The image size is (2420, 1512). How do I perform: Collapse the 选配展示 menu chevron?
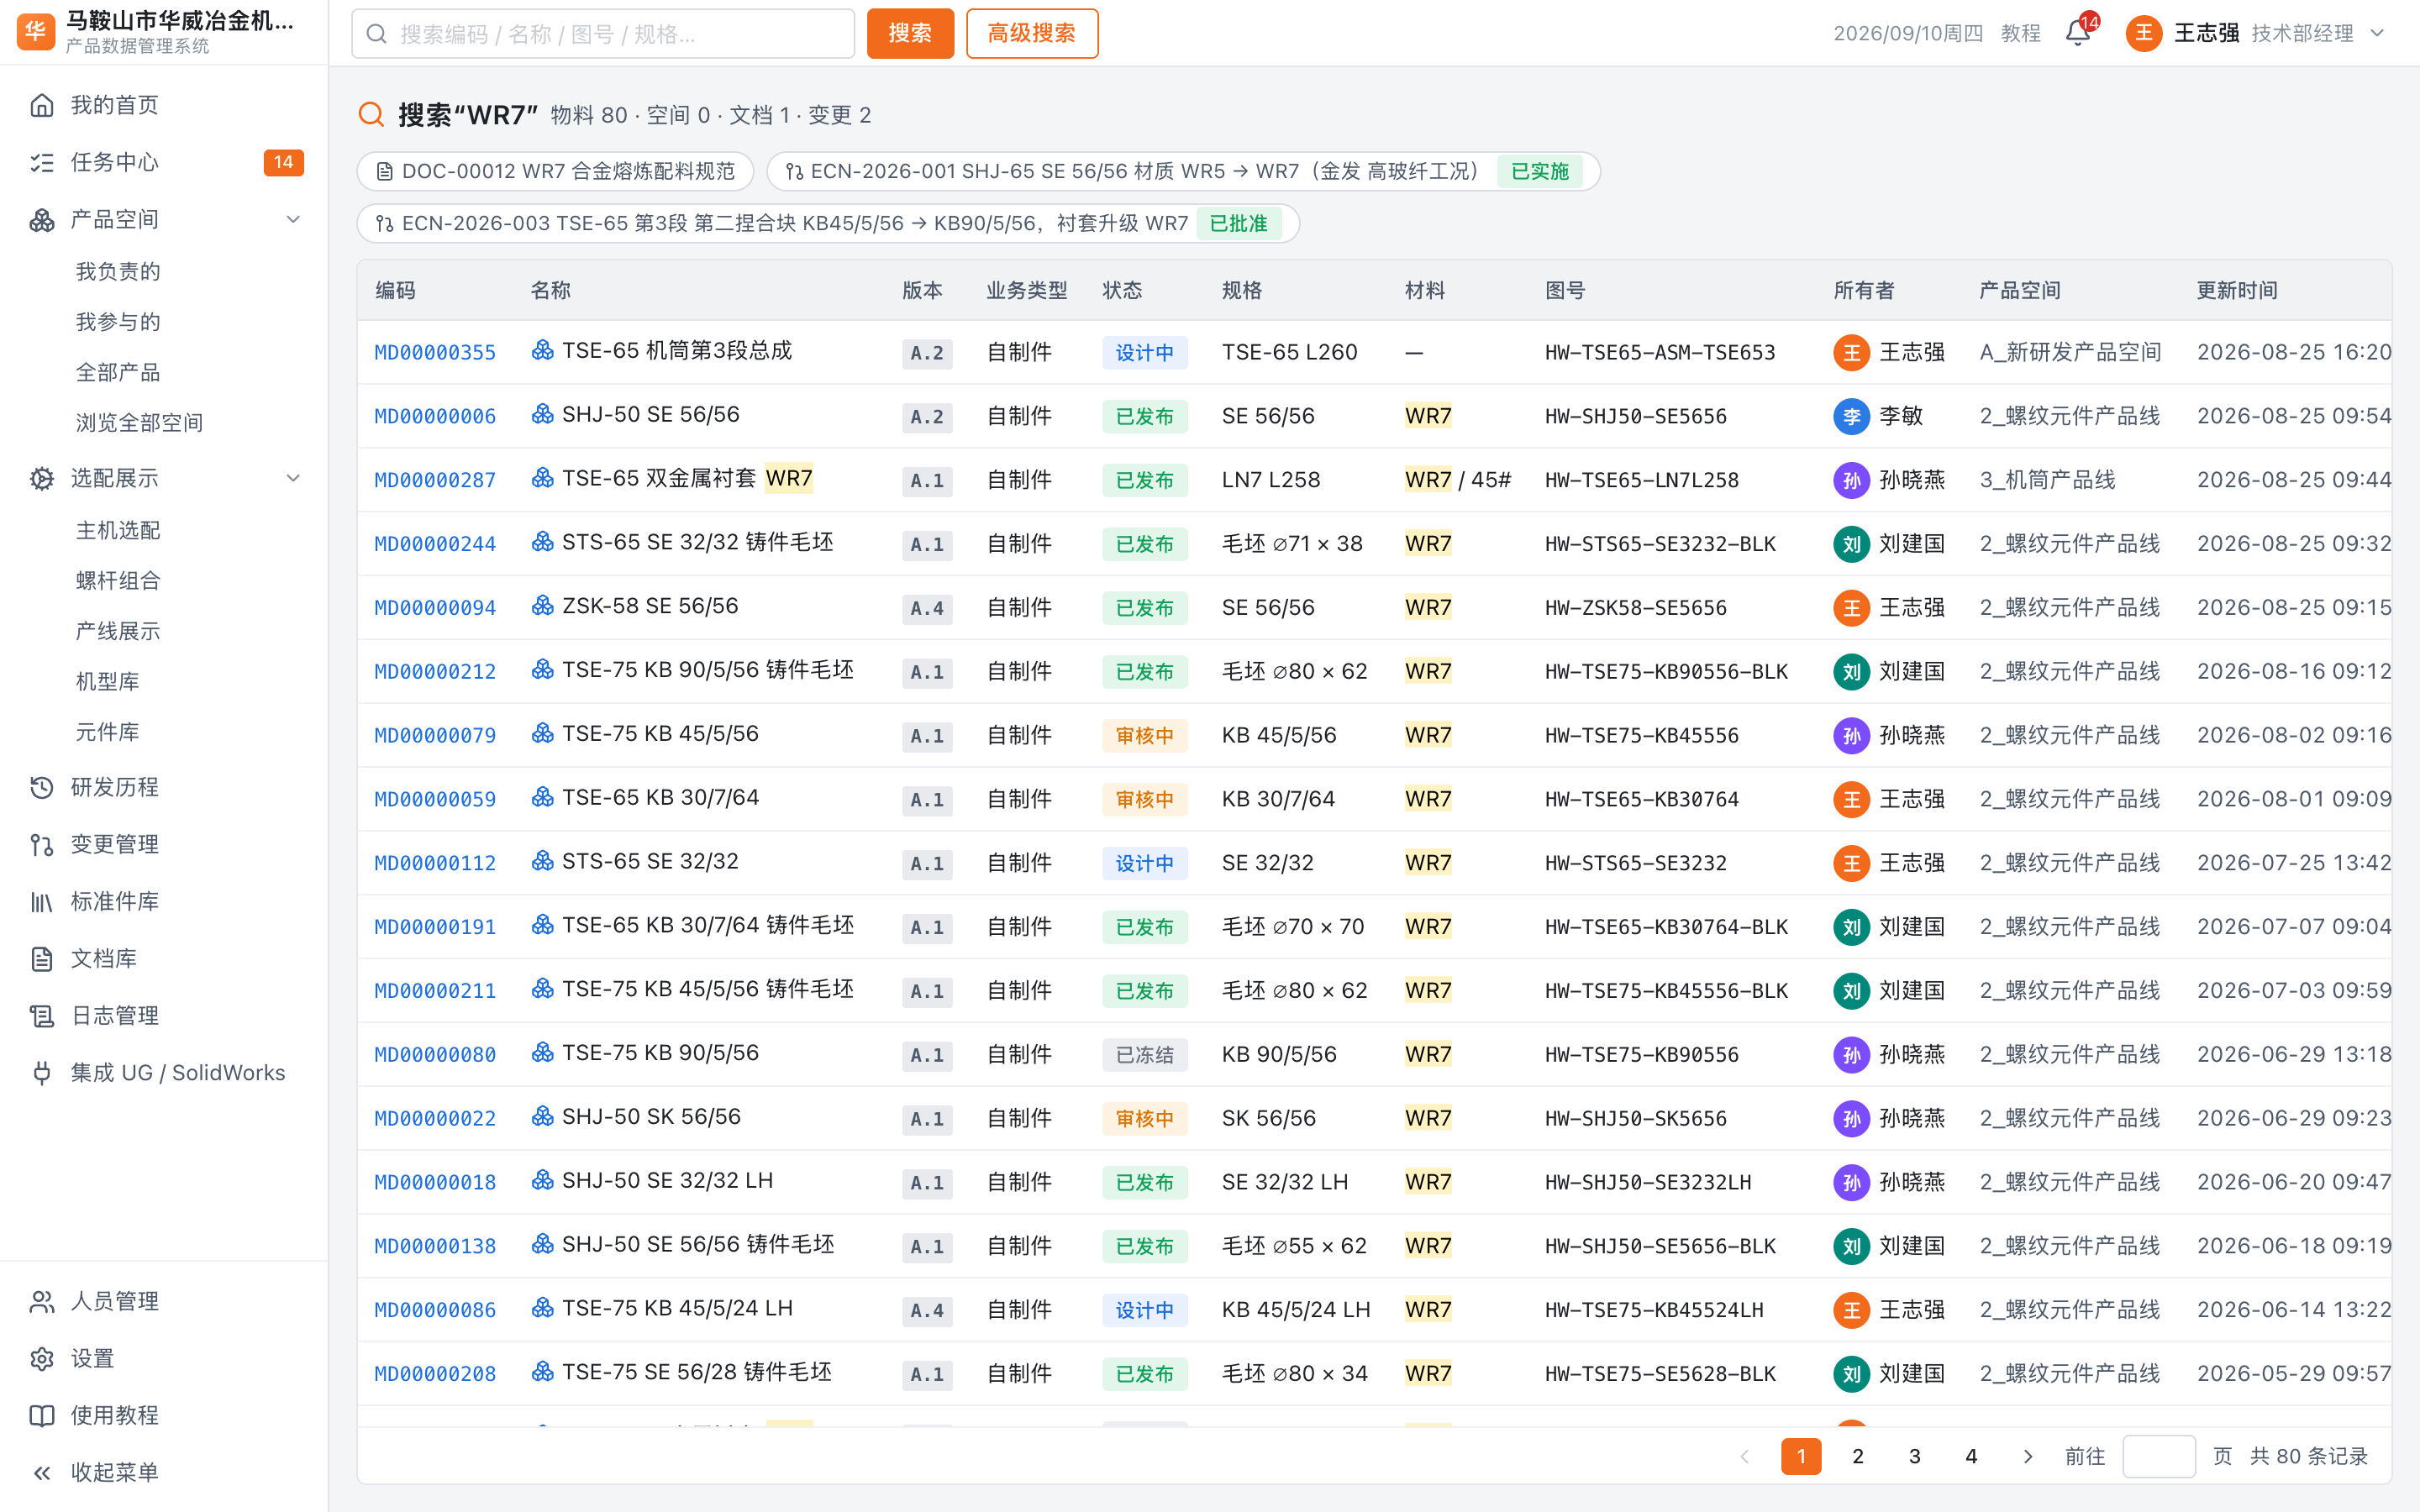pyautogui.click(x=293, y=478)
